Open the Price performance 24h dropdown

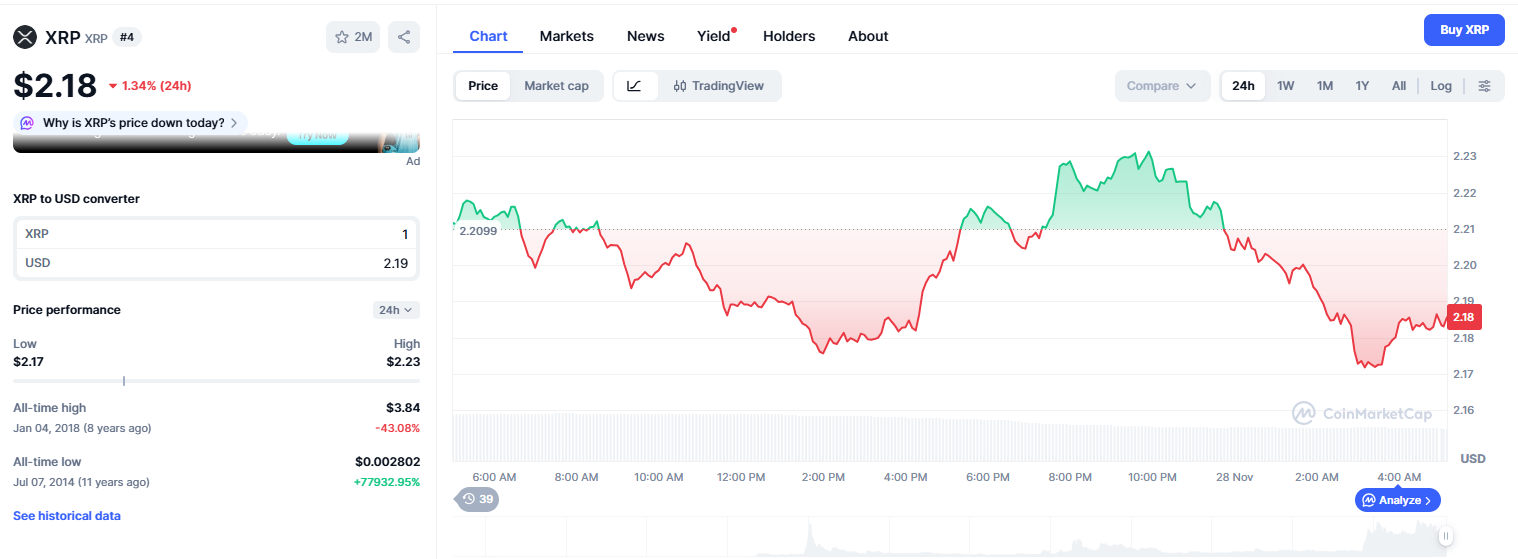click(x=396, y=310)
